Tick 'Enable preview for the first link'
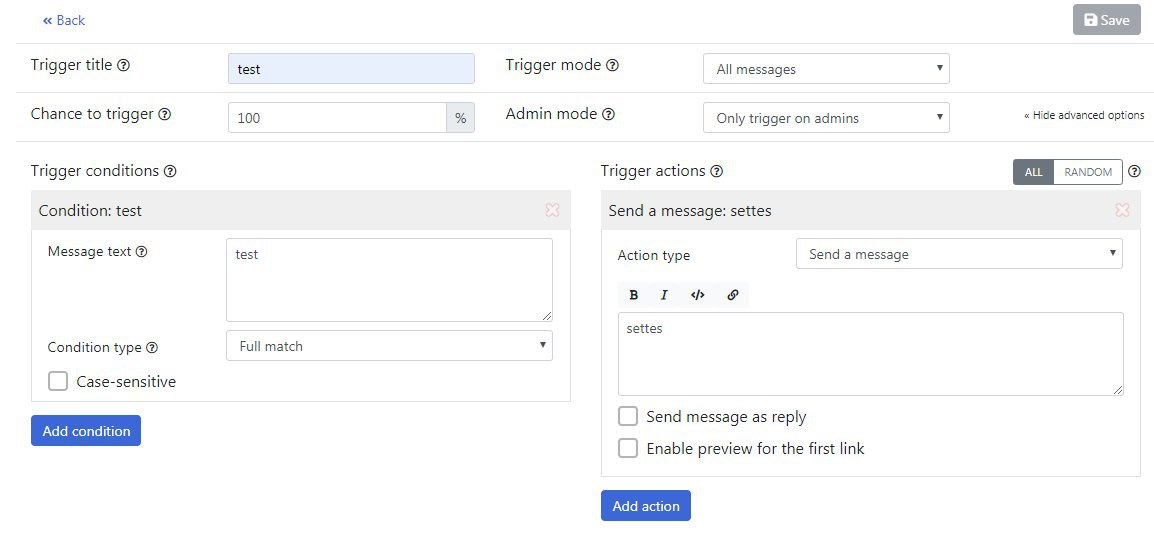This screenshot has height=547, width=1154. click(628, 448)
